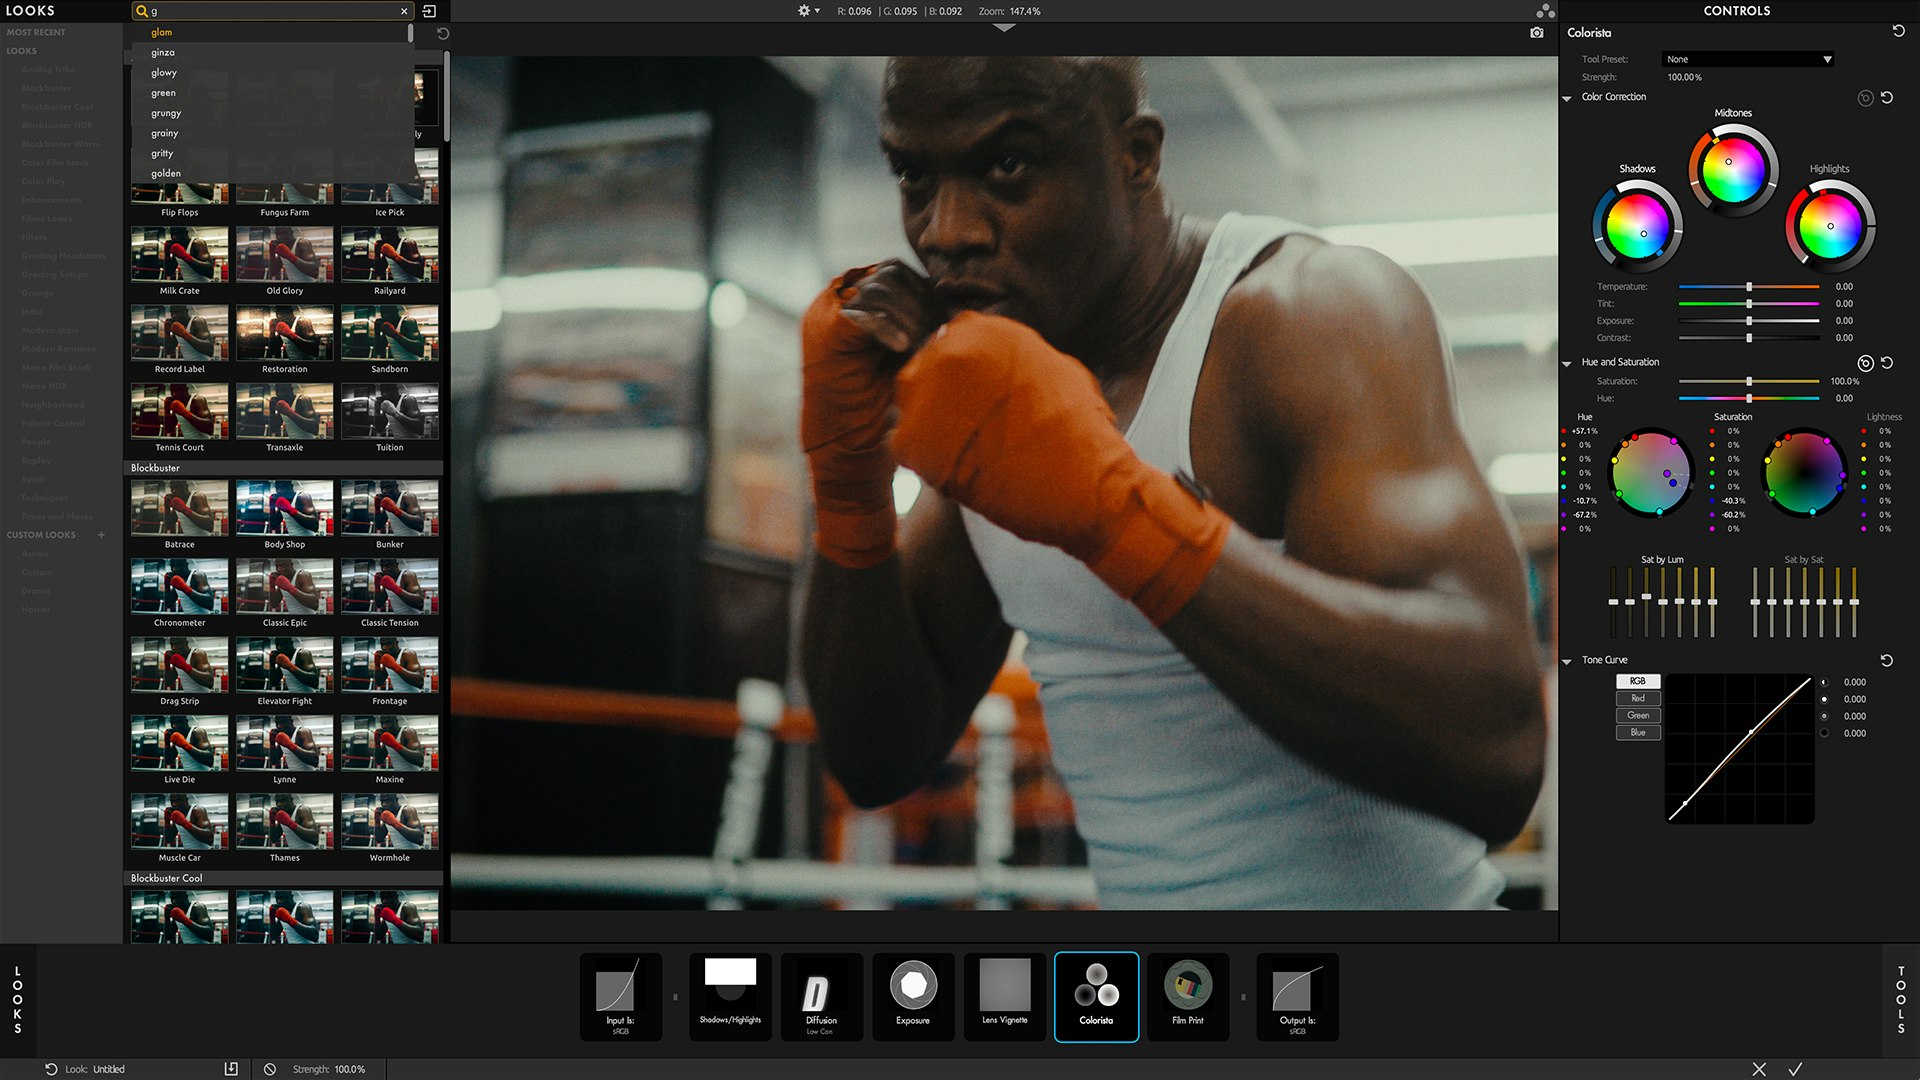Select the Red channel in the Tone Curve
The image size is (1920, 1080).
click(1638, 699)
